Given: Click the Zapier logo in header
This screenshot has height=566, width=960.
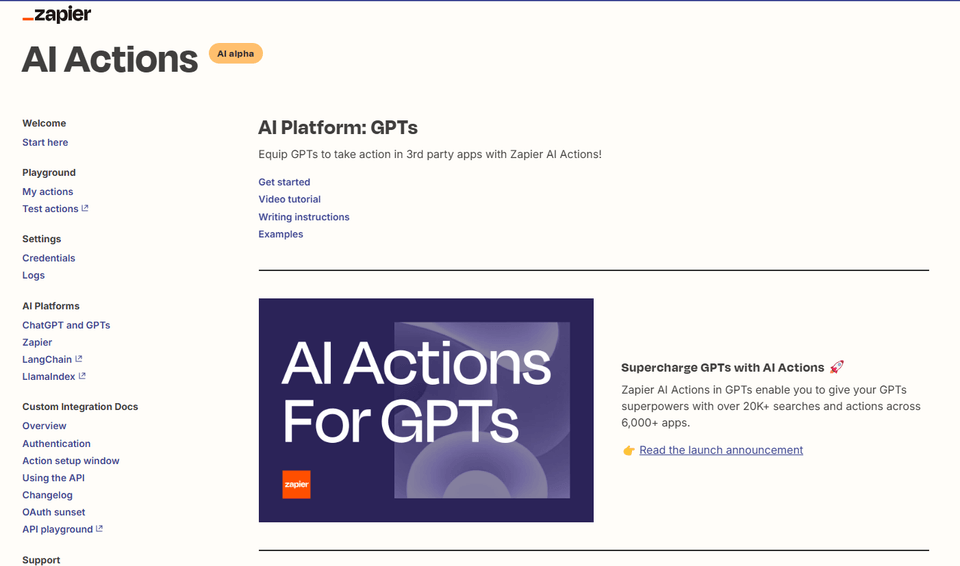Looking at the screenshot, I should [x=56, y=14].
